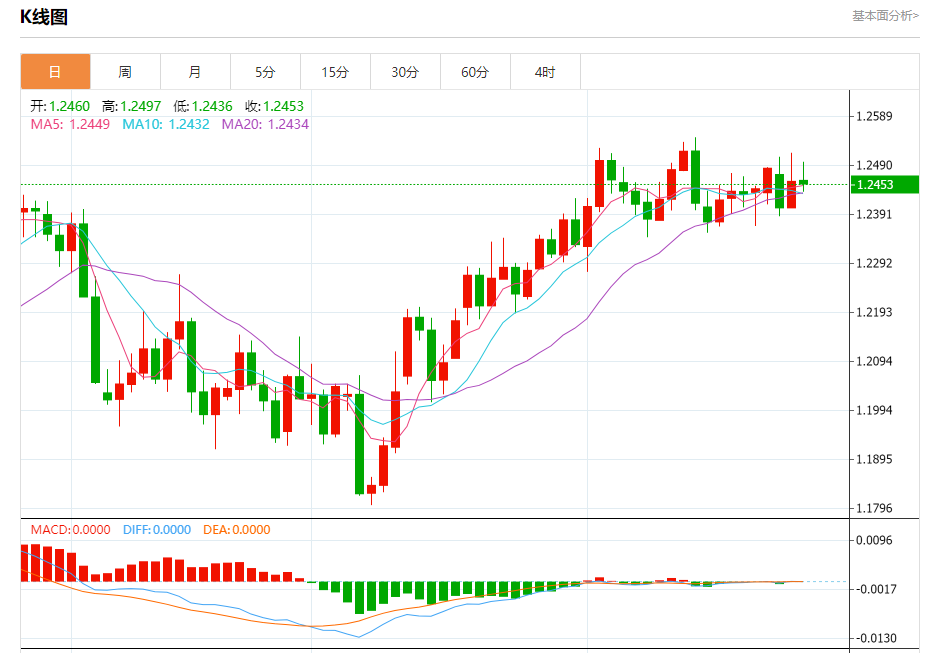Click the lowest red candlestick near 1.1796

[372, 489]
